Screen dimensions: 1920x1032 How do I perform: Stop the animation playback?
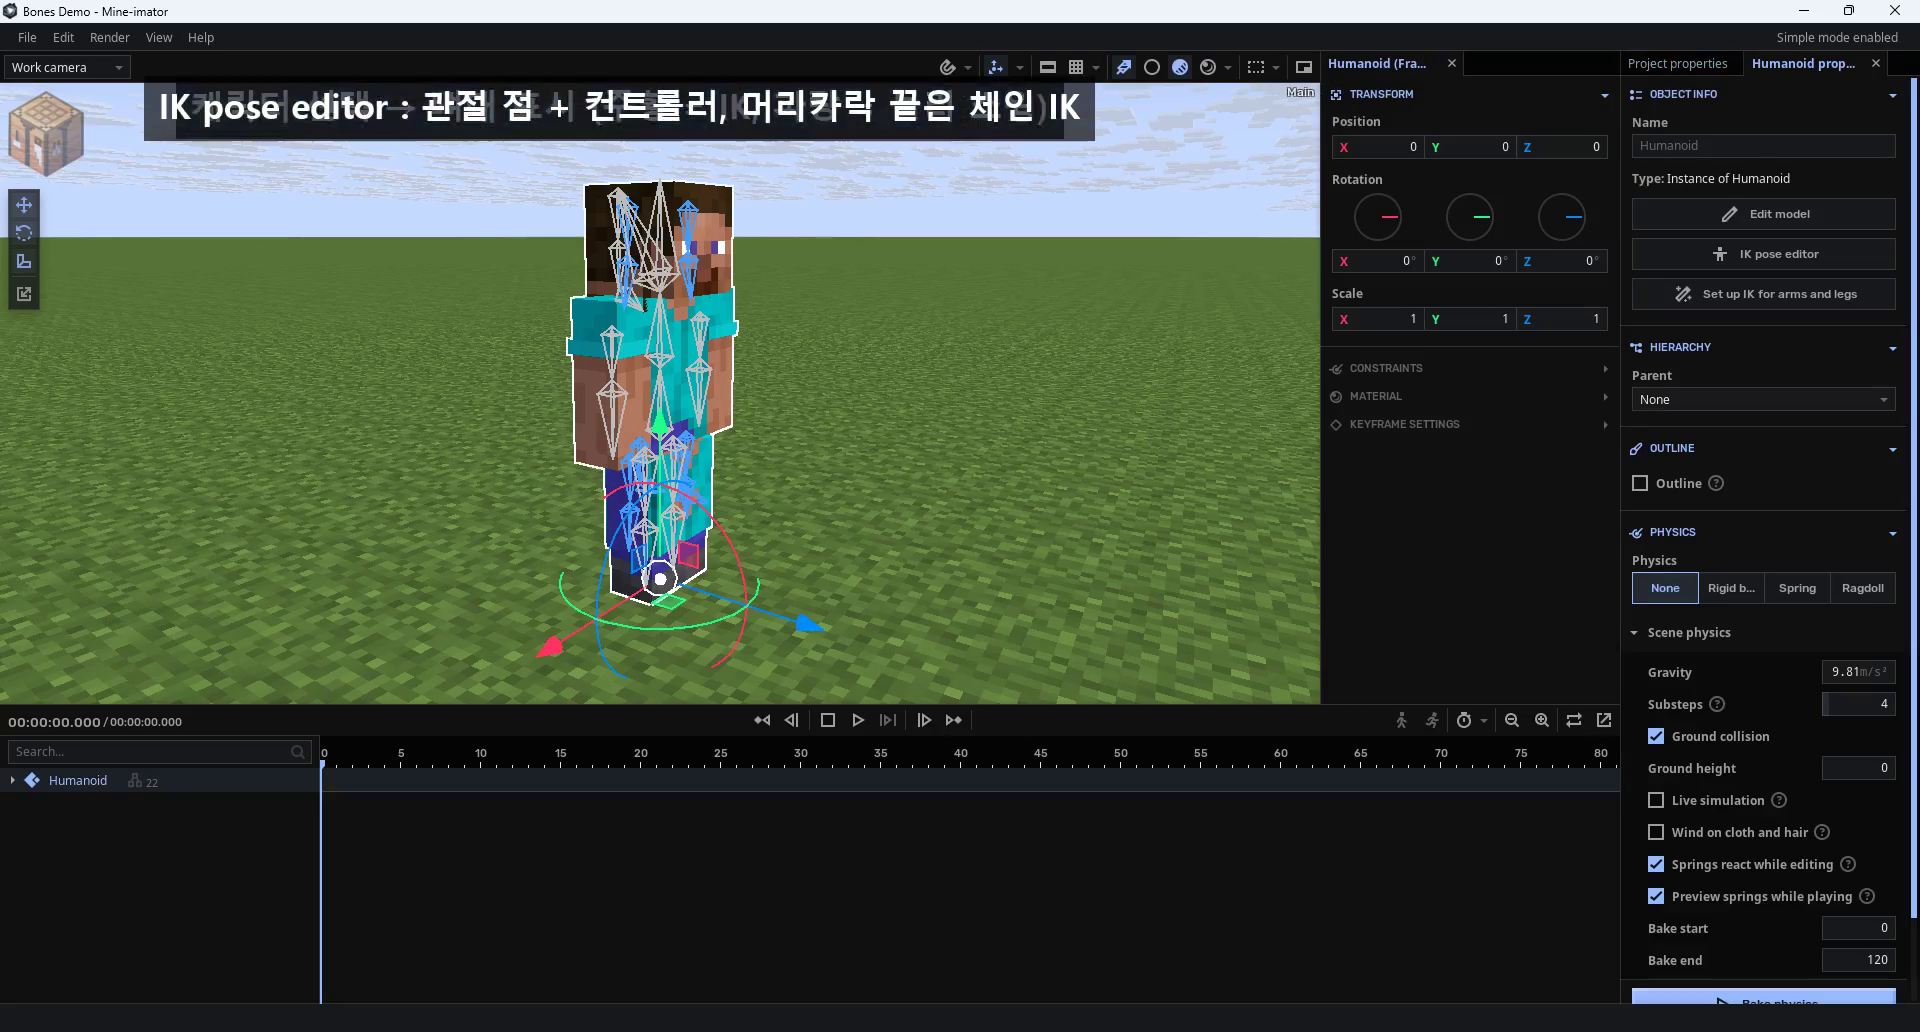pyautogui.click(x=828, y=720)
